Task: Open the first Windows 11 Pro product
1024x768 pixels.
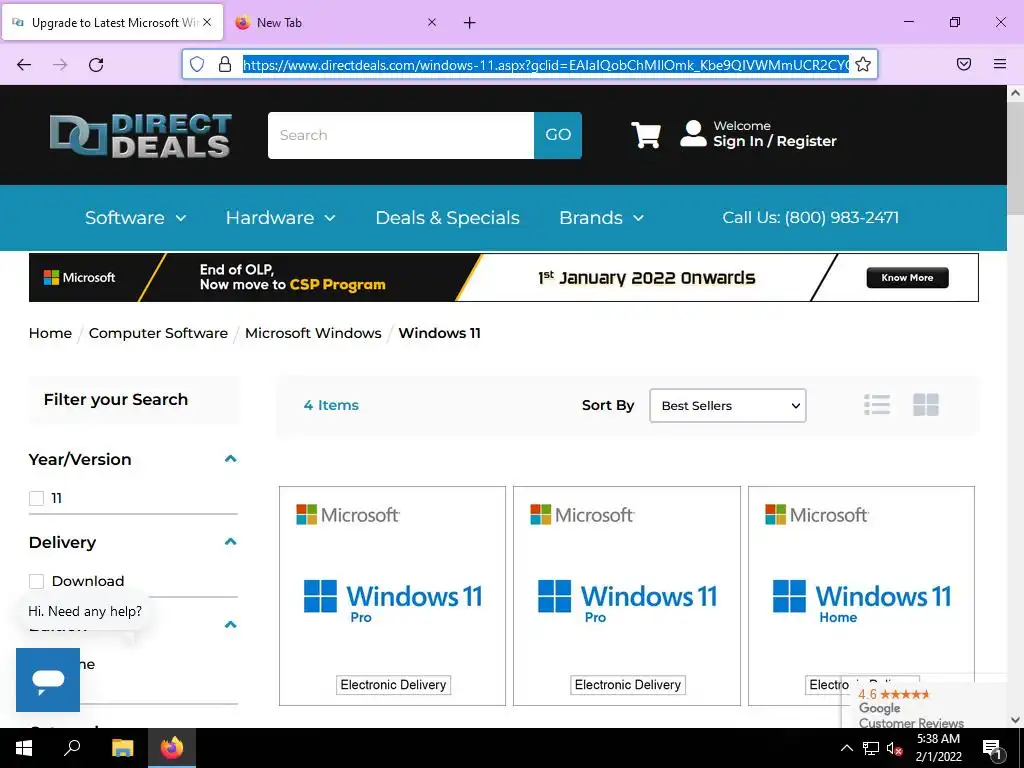Action: (392, 596)
